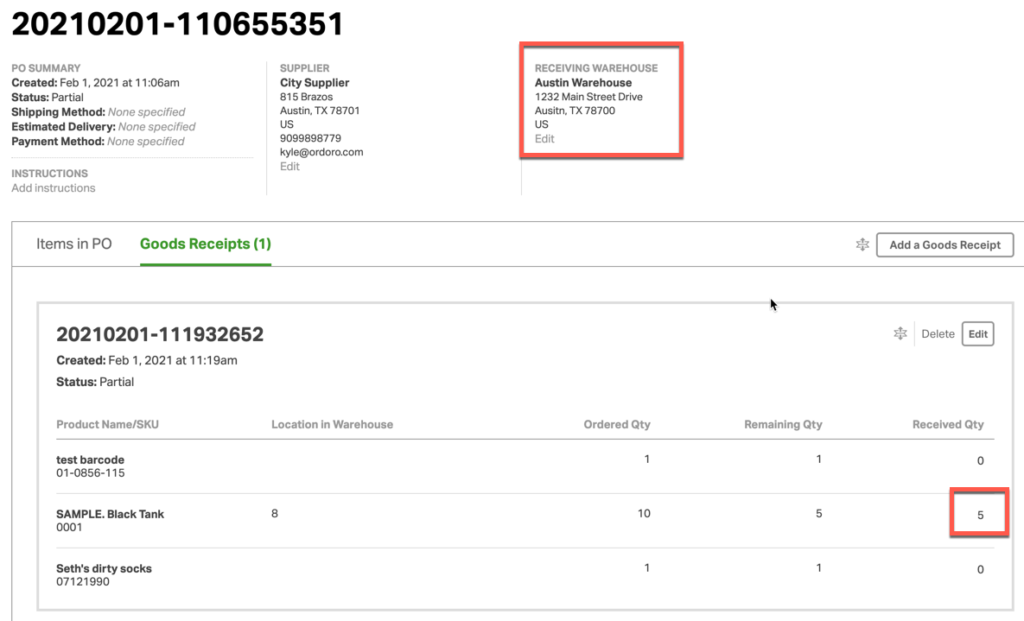1024x621 pixels.
Task: Click the test barcode product name
Action: (92, 459)
